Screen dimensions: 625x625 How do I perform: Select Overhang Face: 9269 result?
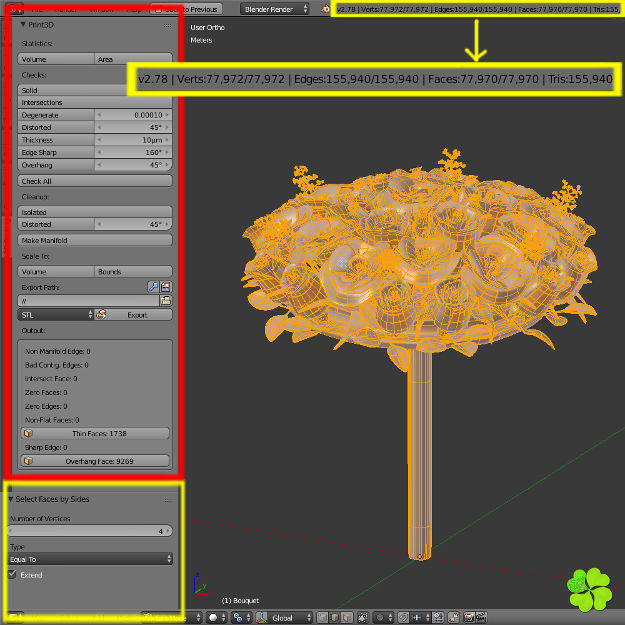[95, 461]
